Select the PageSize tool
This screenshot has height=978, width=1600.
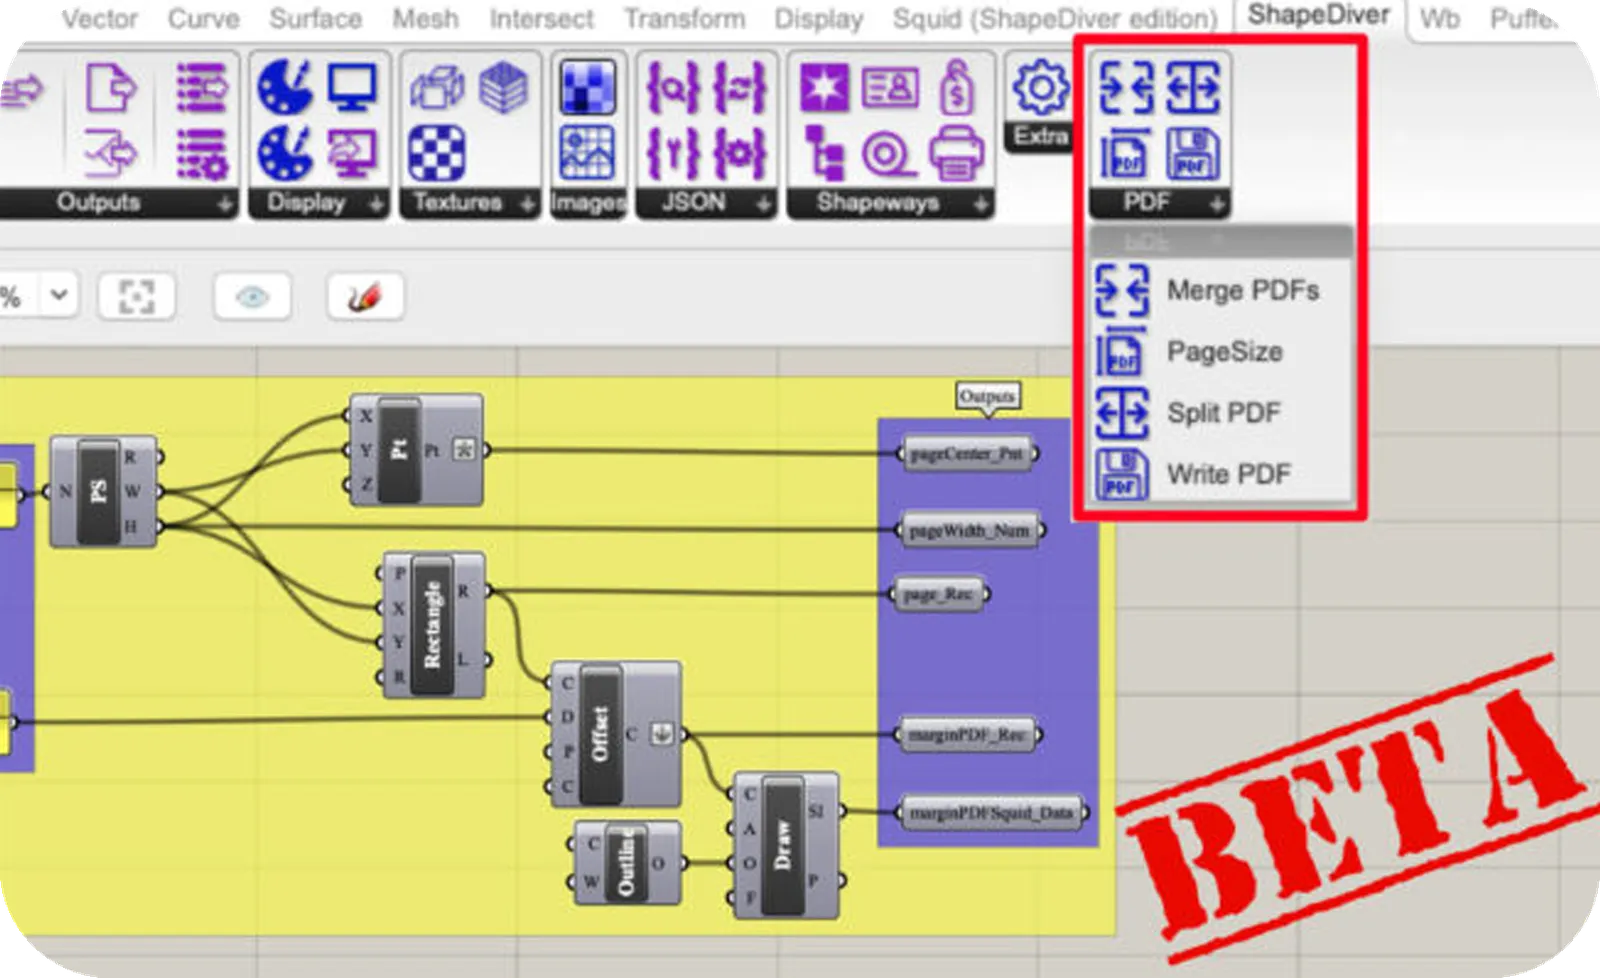[x=1225, y=352]
